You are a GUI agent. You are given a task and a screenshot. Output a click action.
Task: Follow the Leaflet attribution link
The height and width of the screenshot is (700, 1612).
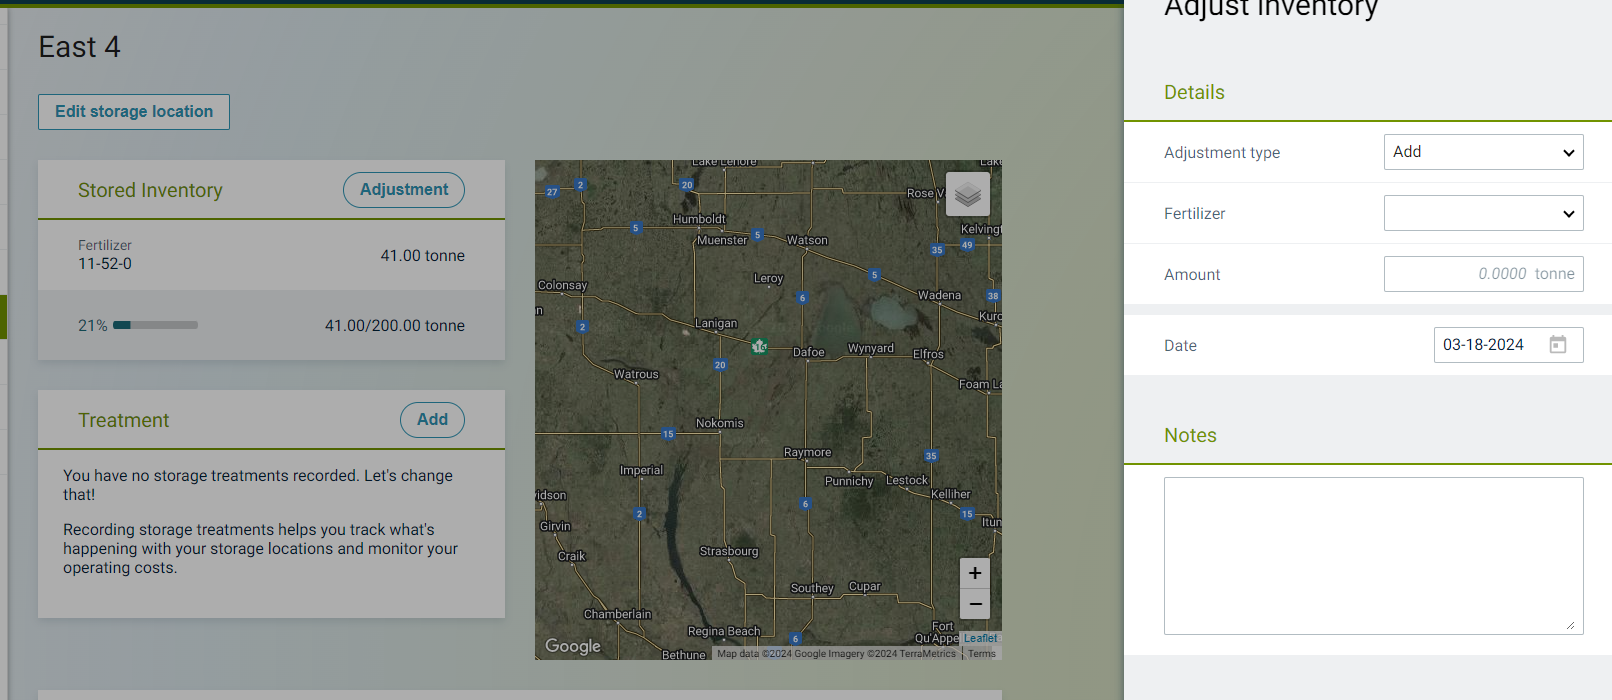click(980, 638)
